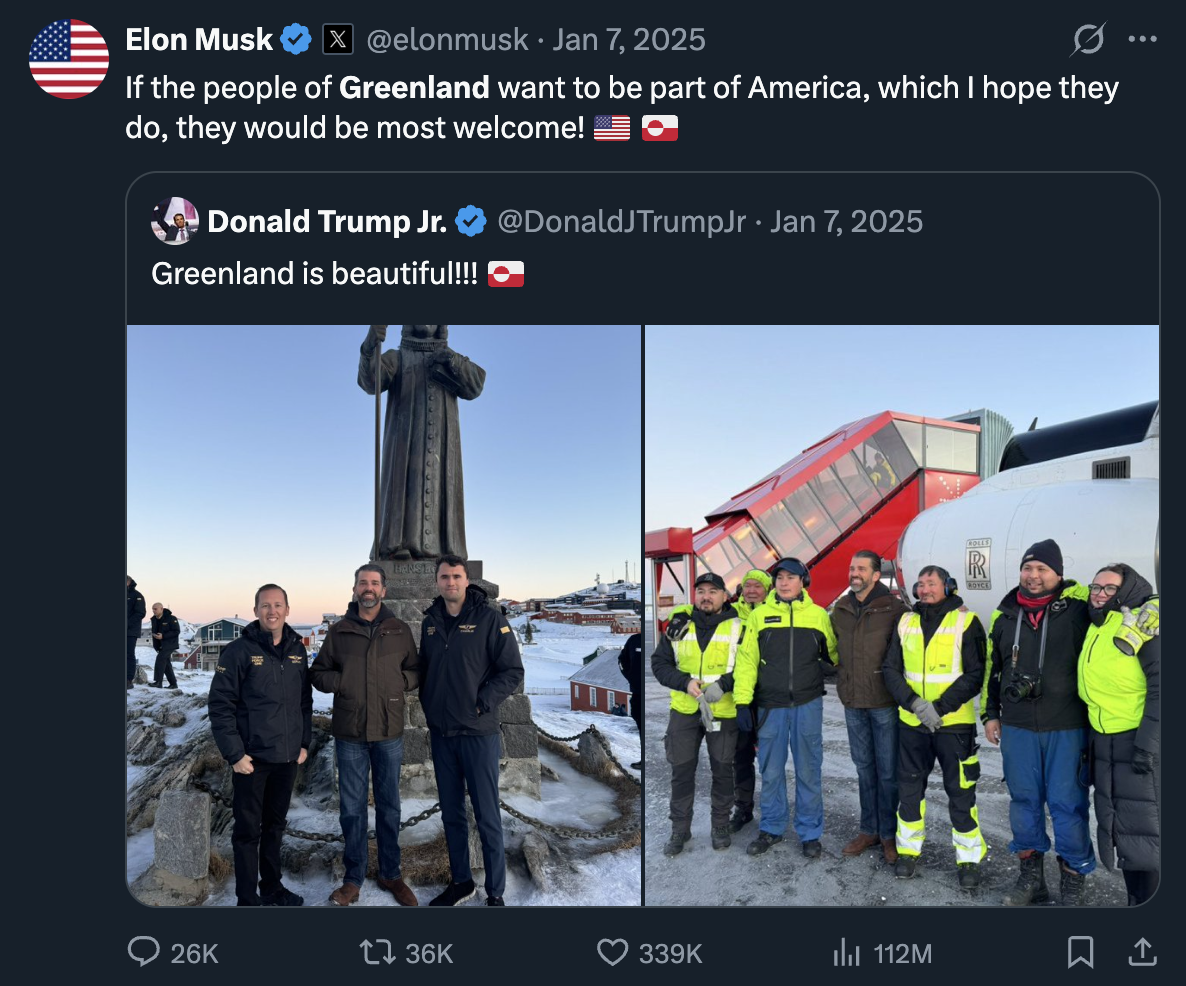Viewport: 1186px width, 986px height.
Task: Click the X affiliation badge
Action: 338,40
